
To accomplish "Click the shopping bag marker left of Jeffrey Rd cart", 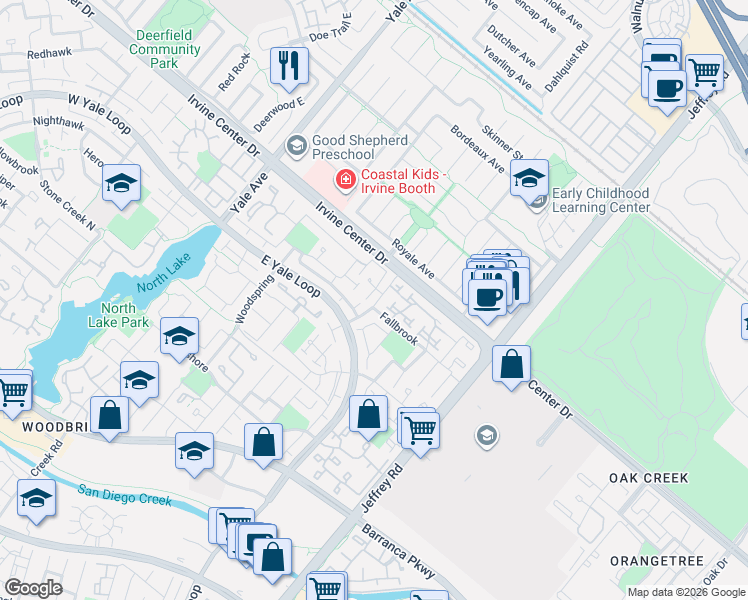I will tap(368, 415).
